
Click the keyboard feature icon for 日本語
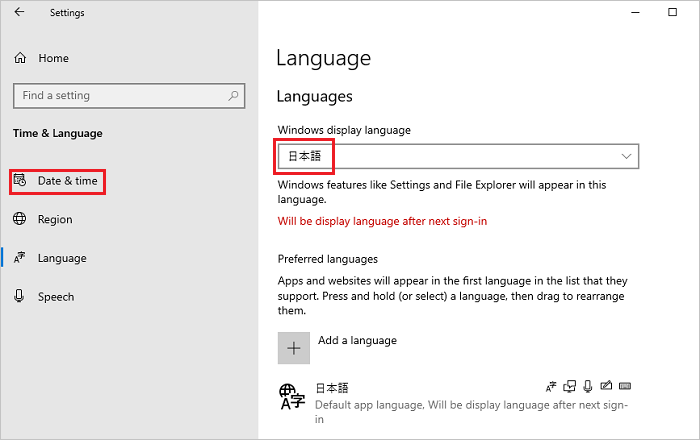625,386
